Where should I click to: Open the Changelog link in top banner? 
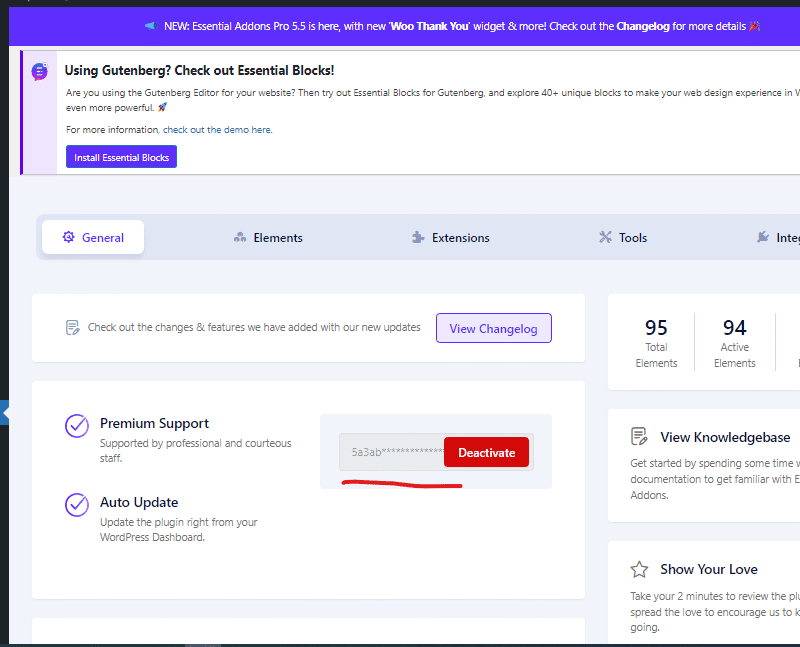pos(643,26)
